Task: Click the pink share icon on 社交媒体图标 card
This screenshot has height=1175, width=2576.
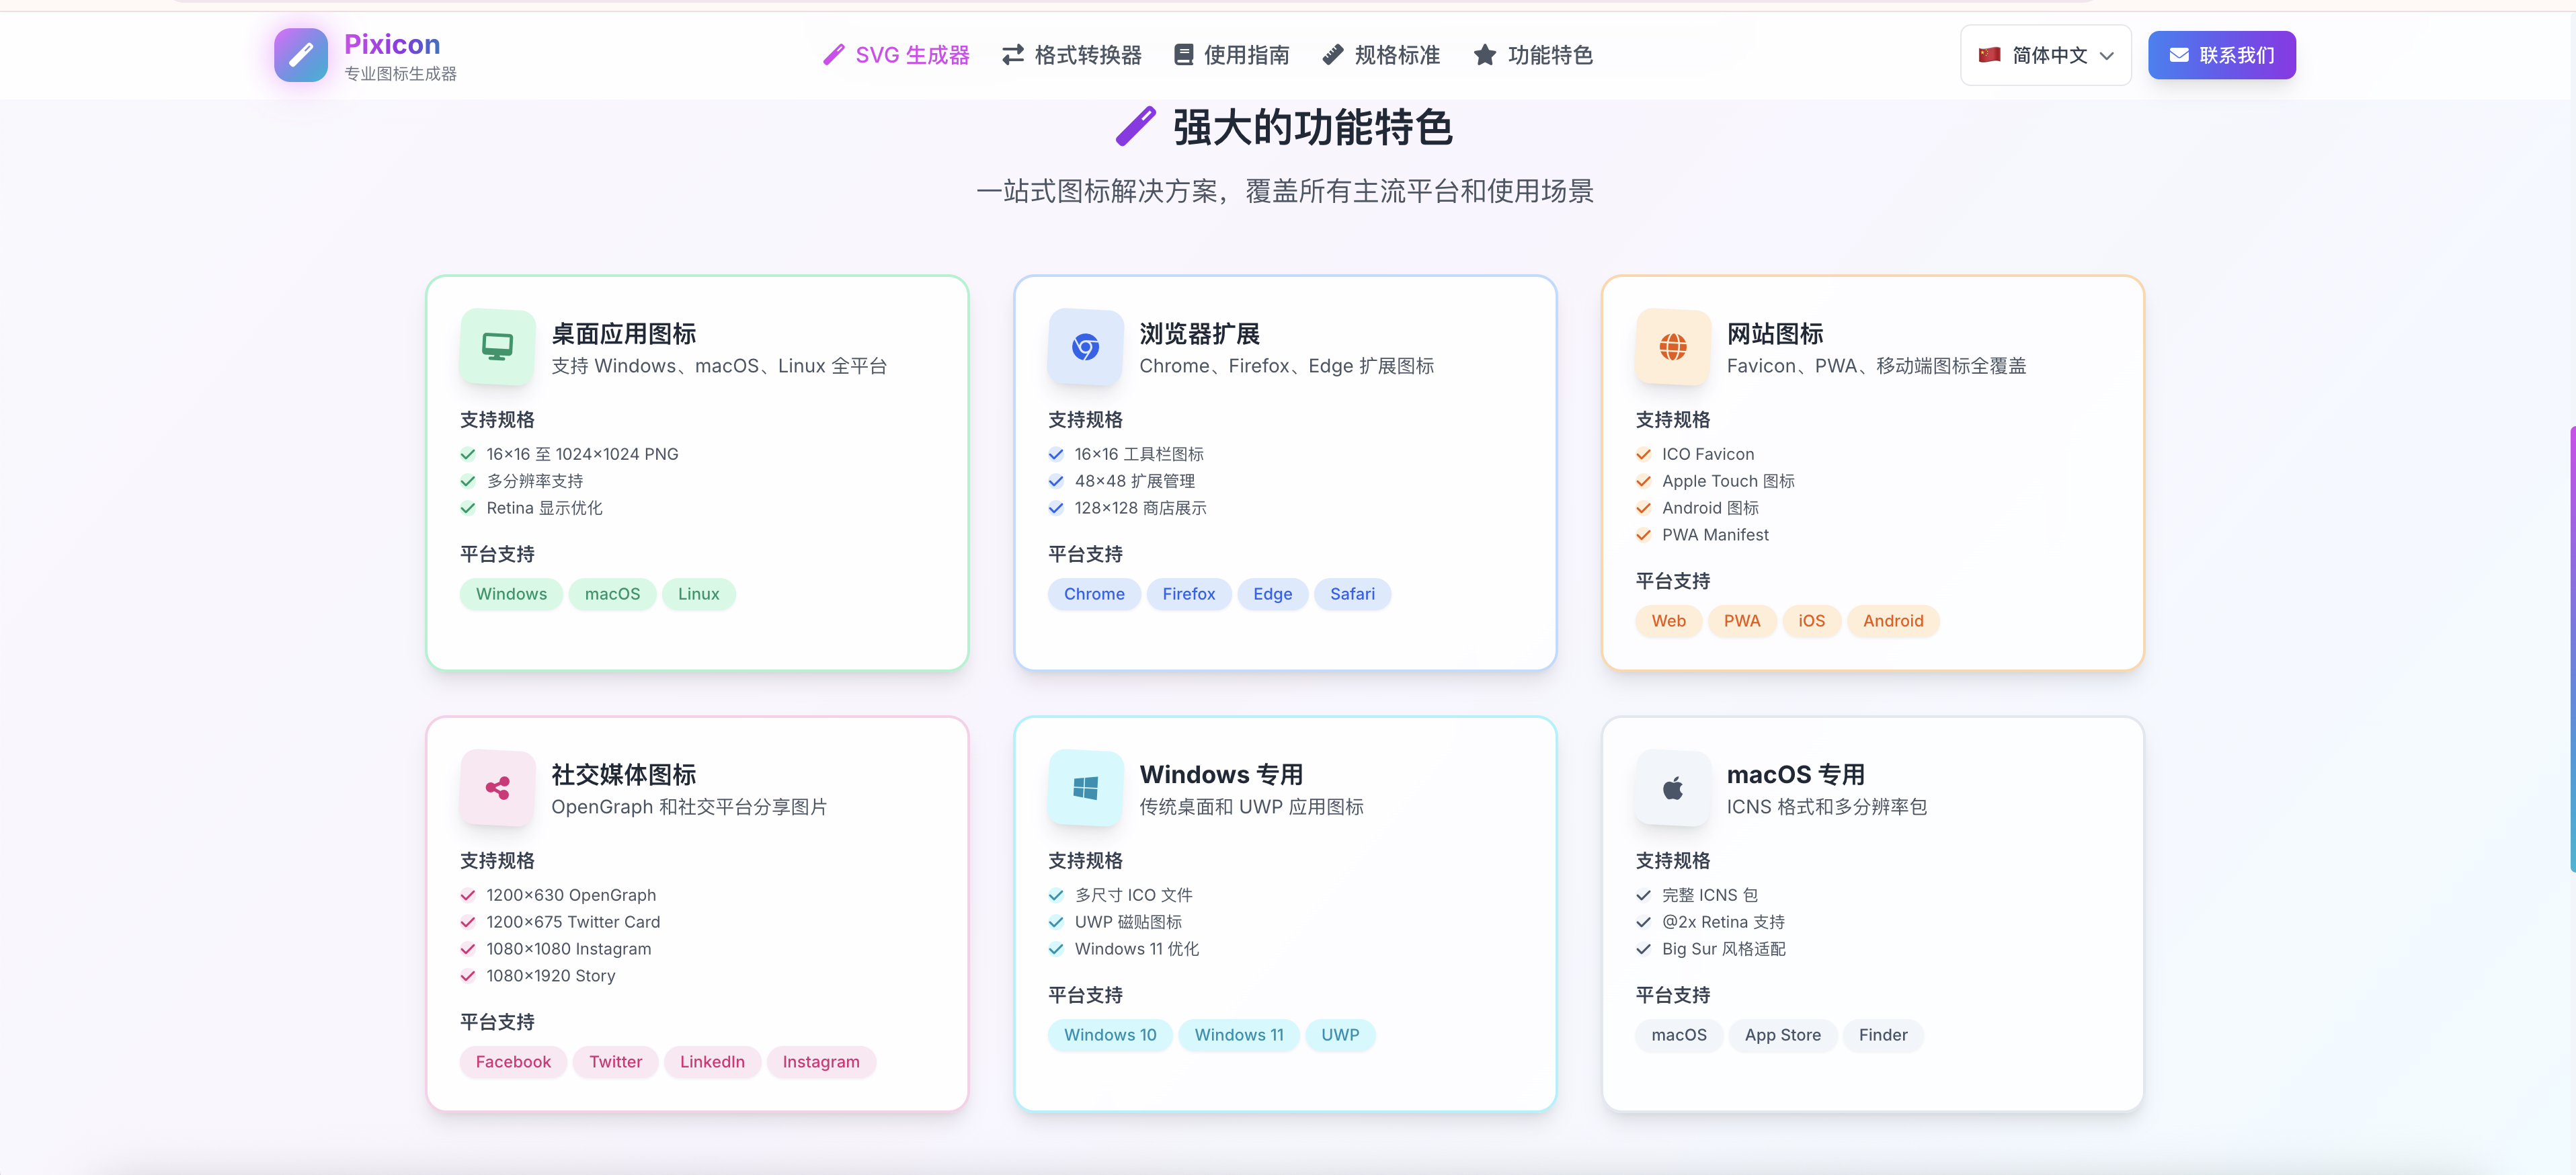Action: (497, 788)
